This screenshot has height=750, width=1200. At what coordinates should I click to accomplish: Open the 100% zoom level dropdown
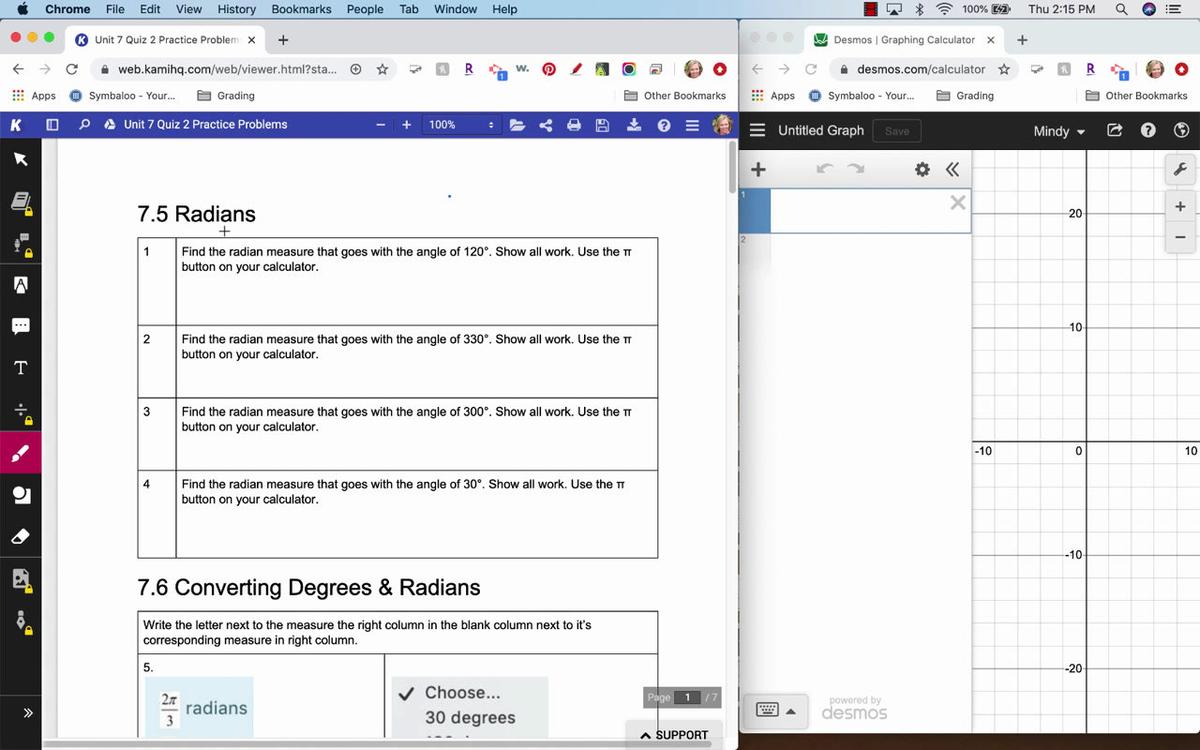pyautogui.click(x=461, y=125)
